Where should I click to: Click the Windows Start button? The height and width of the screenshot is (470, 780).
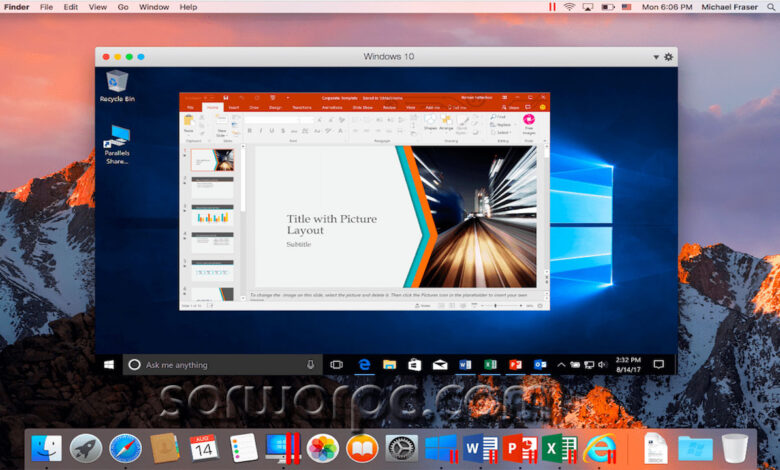tap(109, 365)
